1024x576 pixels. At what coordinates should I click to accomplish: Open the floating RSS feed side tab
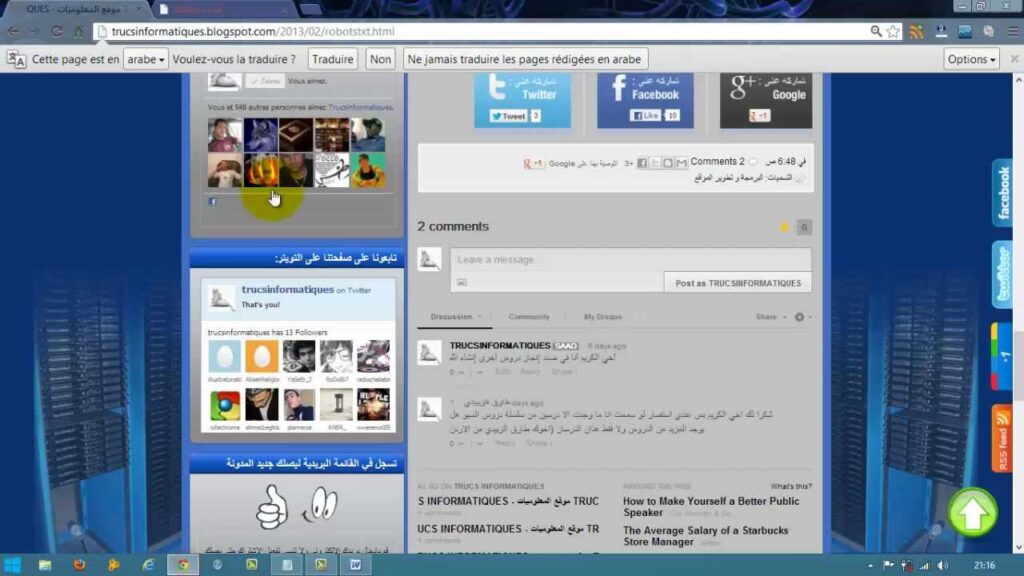[1002, 438]
